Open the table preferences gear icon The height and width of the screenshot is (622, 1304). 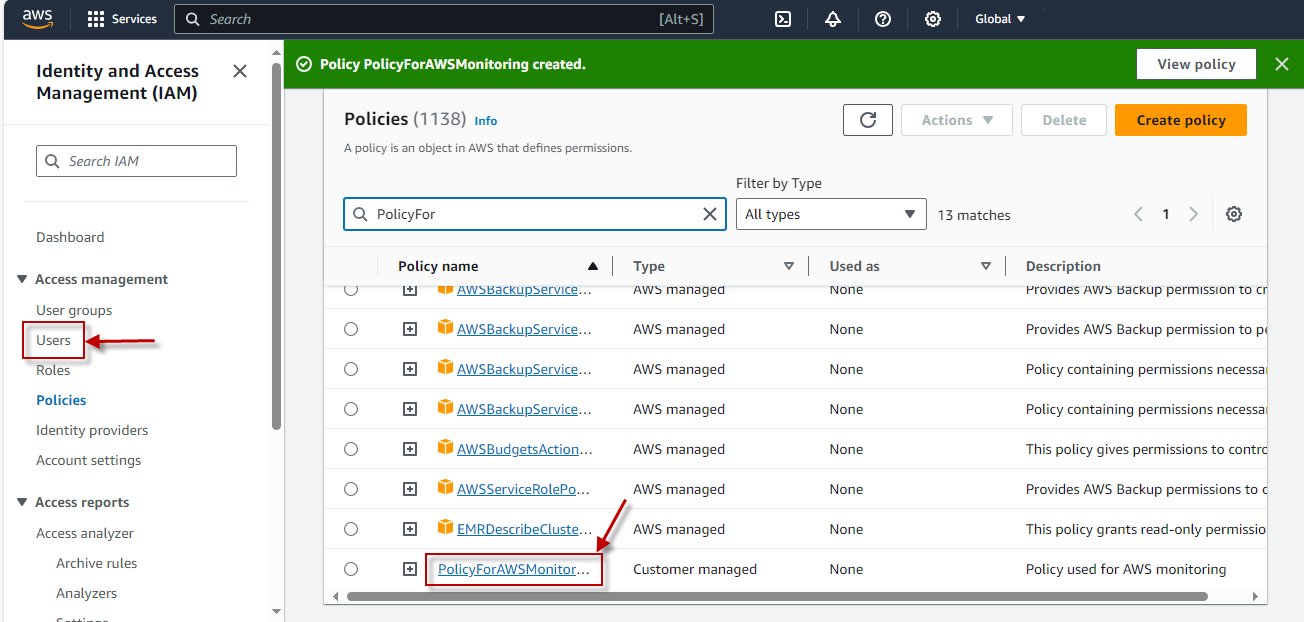(1234, 214)
